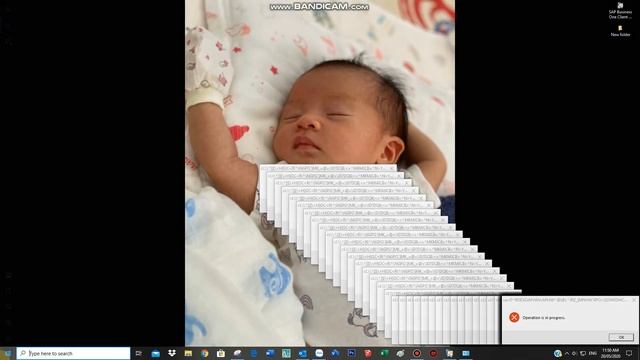Open Microsoft Store from the taskbar
The image size is (640, 360).
pyautogui.click(x=221, y=353)
